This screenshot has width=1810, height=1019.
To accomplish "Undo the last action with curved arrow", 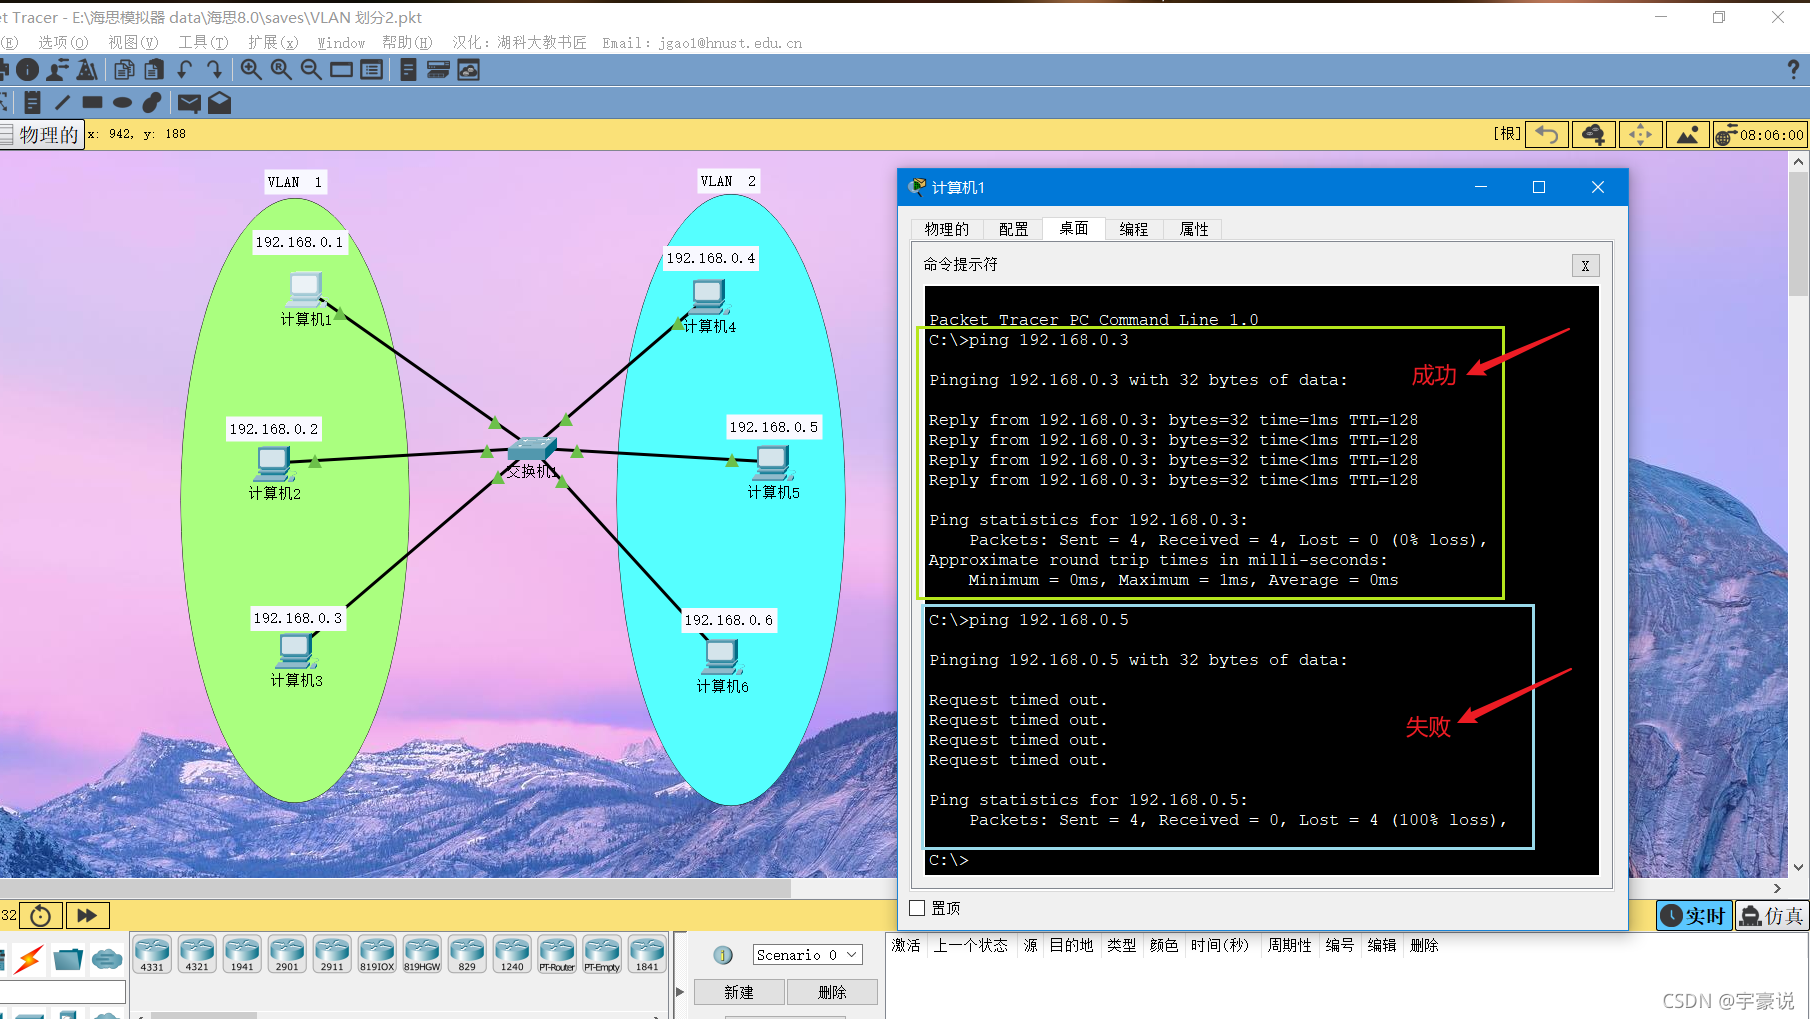I will (184, 70).
